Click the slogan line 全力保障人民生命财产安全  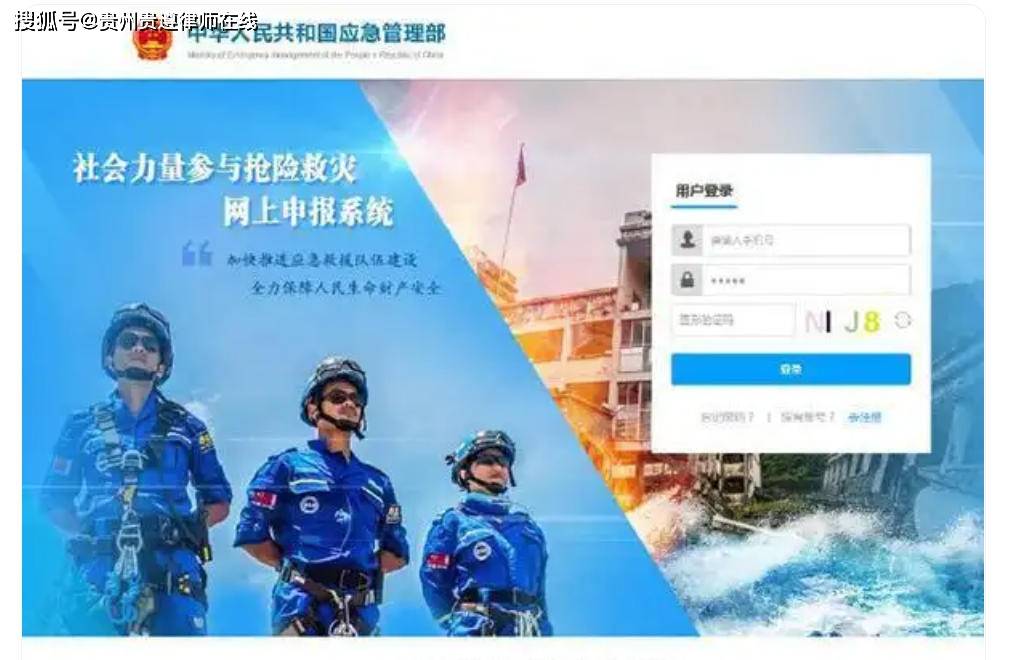point(346,288)
